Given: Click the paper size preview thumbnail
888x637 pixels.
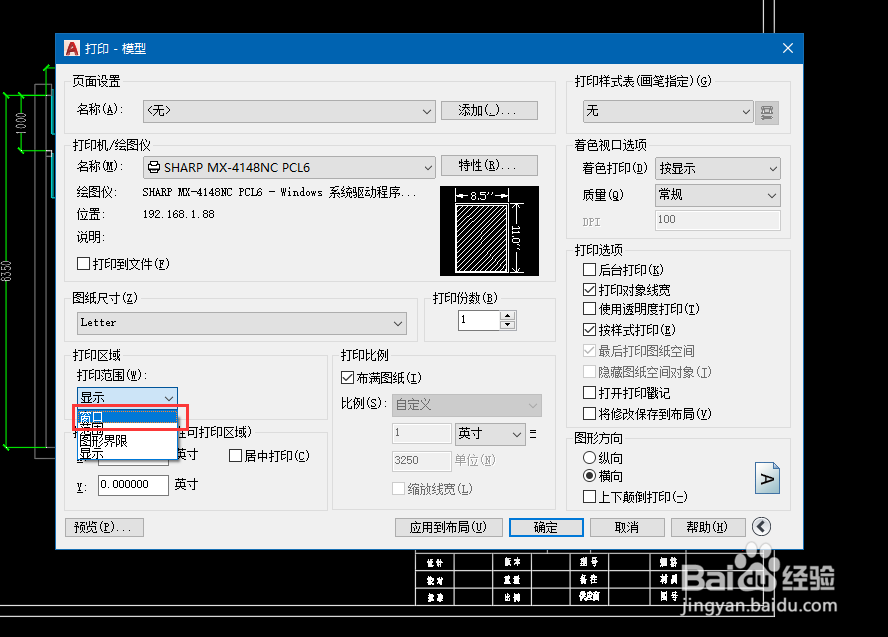Looking at the screenshot, I should tap(489, 231).
